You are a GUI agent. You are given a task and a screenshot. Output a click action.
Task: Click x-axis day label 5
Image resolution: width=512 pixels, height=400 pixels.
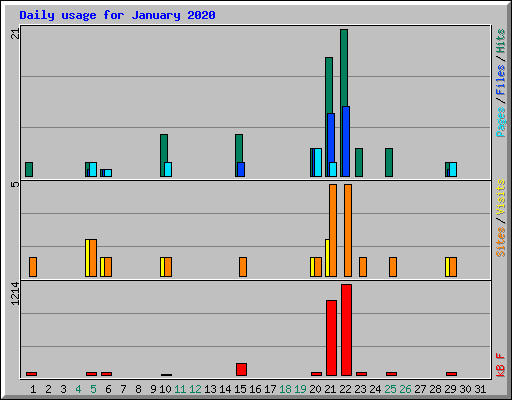coord(93,389)
